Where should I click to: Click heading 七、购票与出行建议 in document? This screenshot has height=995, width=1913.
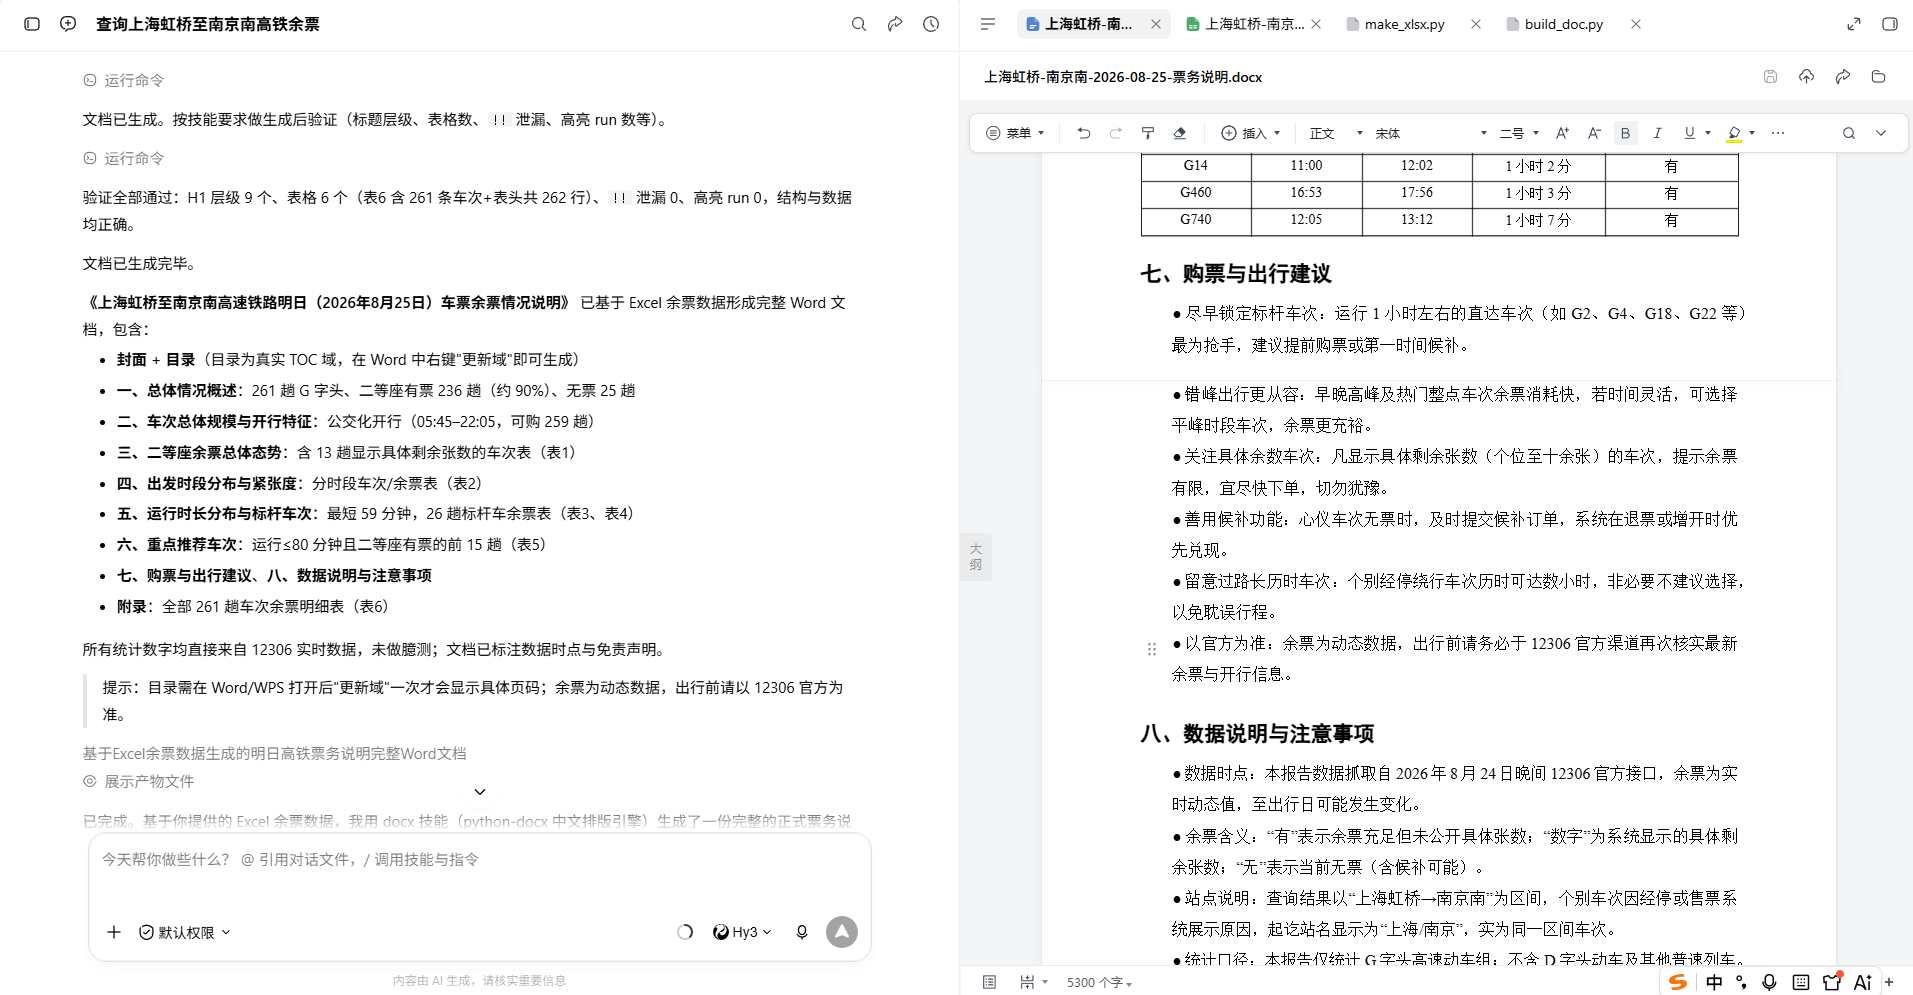[x=1236, y=274]
